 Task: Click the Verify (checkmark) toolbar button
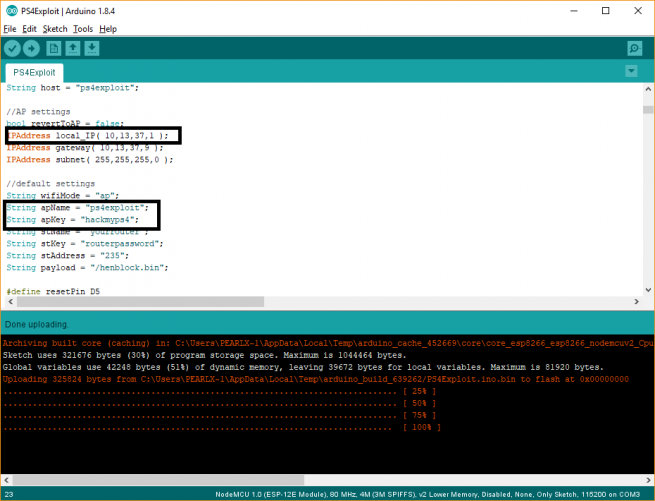coord(13,48)
